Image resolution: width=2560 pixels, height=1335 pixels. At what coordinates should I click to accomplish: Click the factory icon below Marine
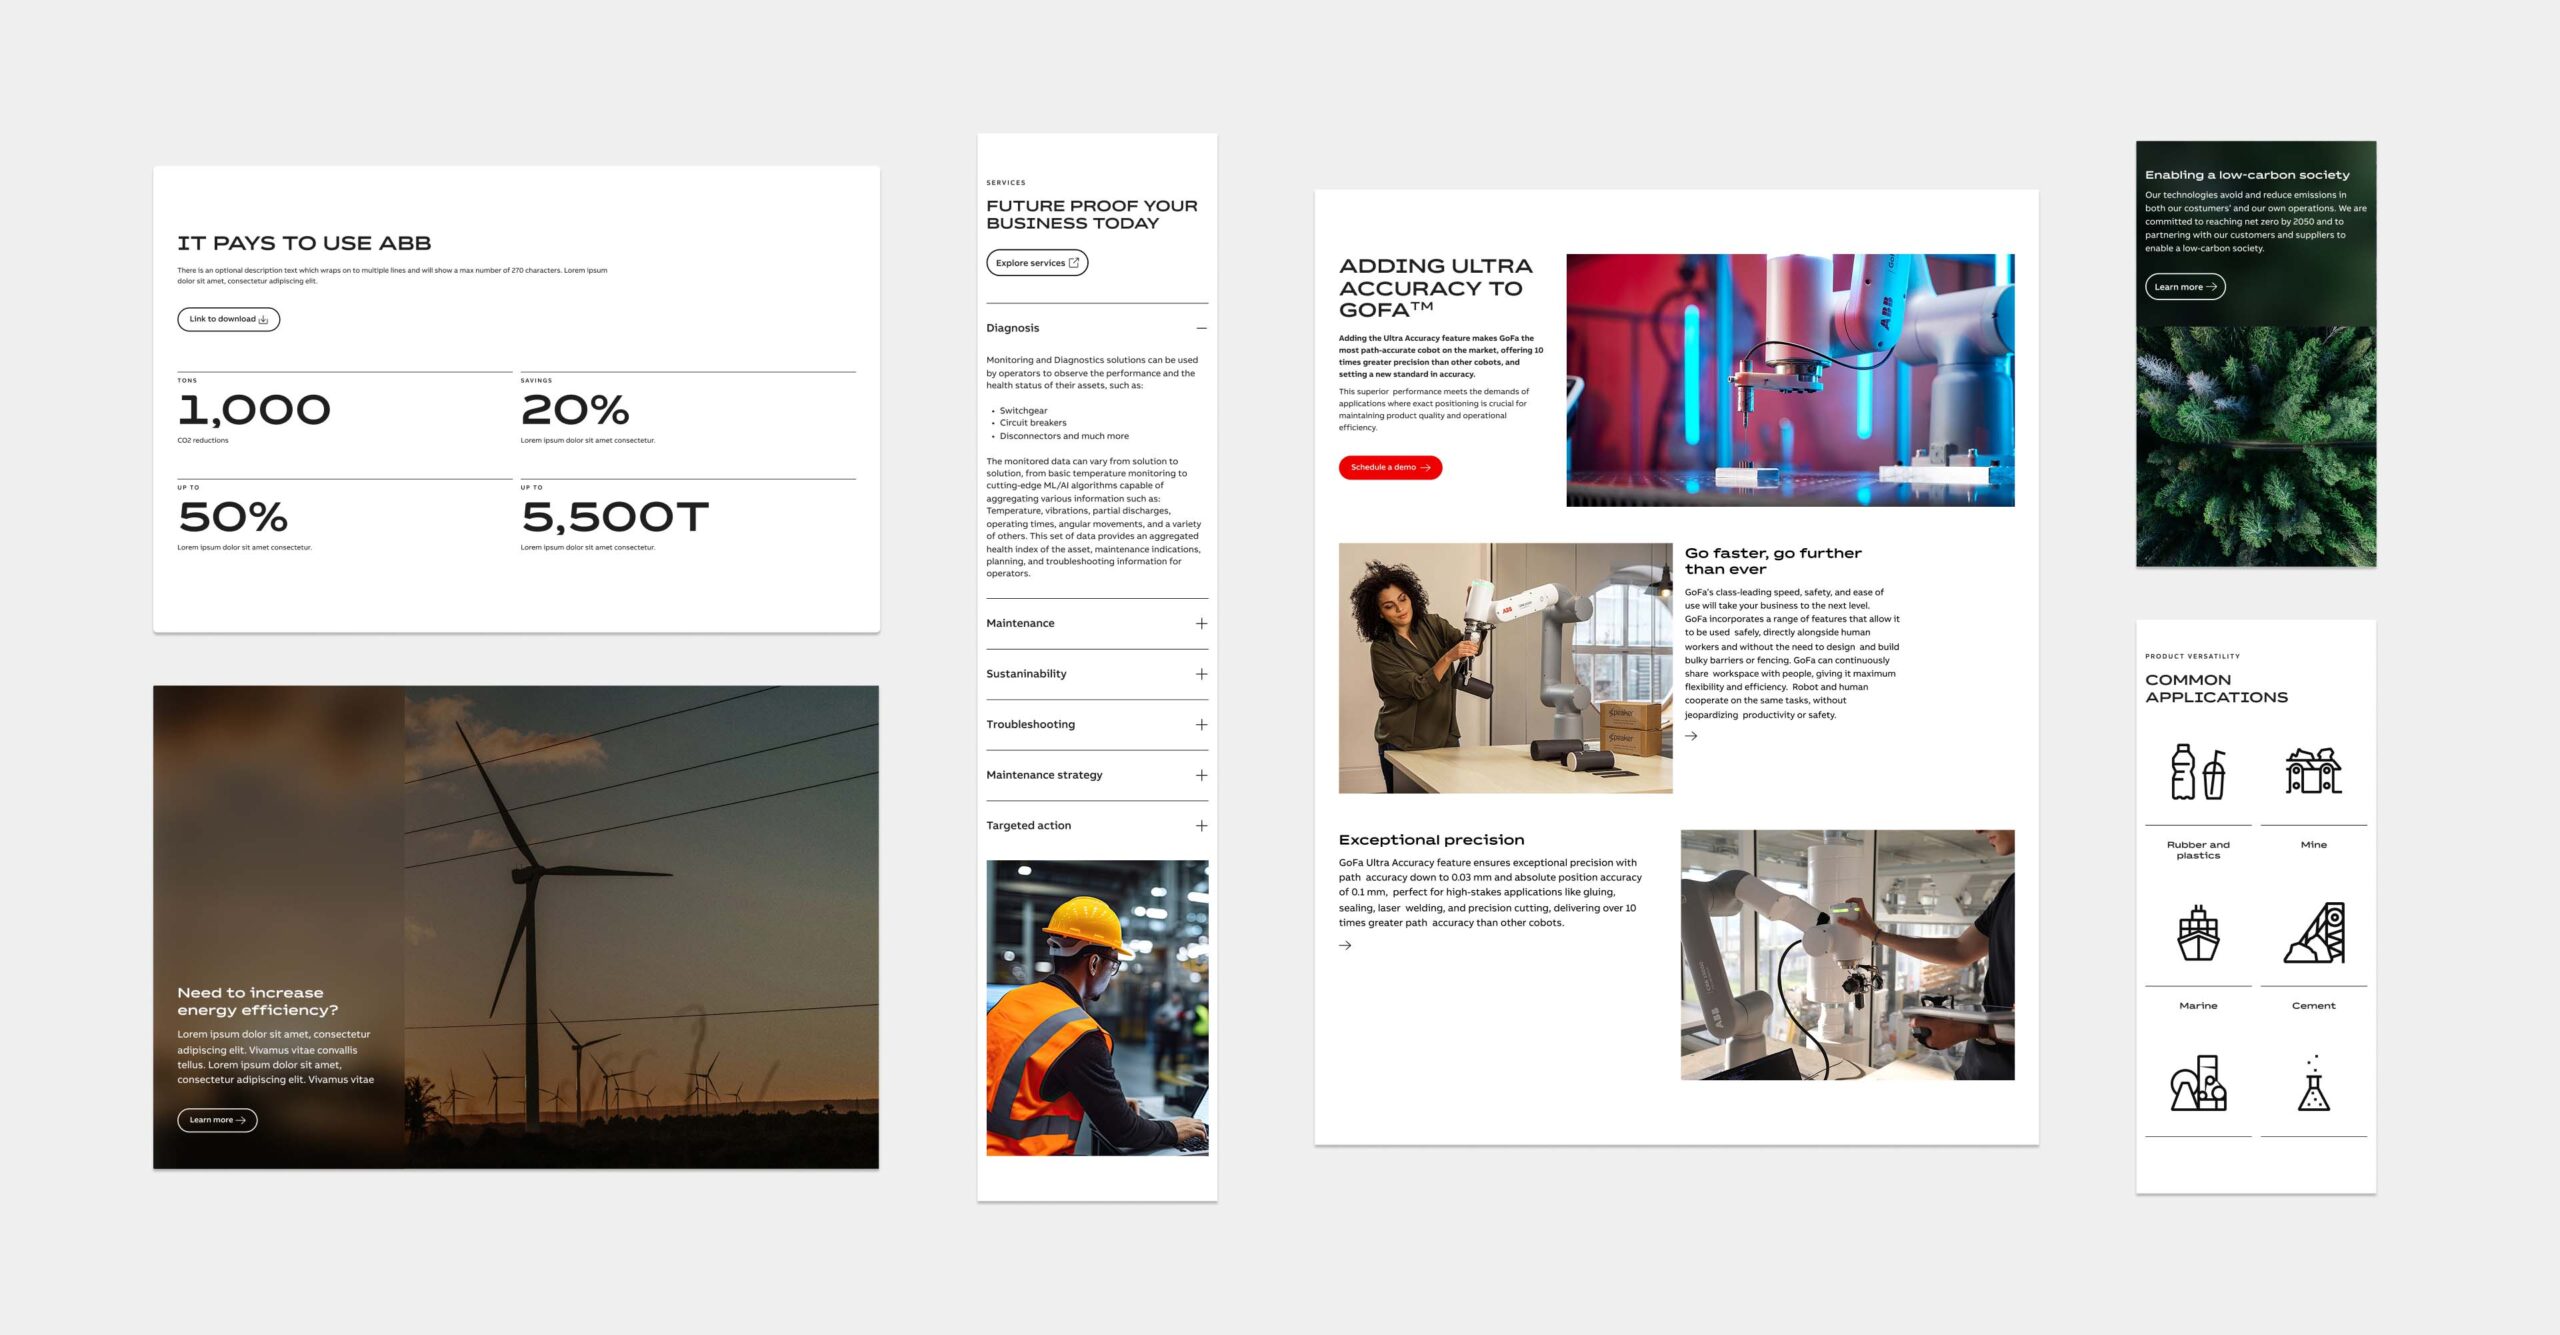click(2198, 1083)
